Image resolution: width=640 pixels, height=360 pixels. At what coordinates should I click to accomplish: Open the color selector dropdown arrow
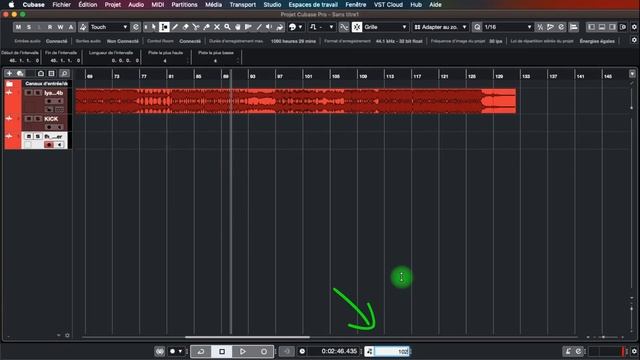pyautogui.click(x=301, y=27)
